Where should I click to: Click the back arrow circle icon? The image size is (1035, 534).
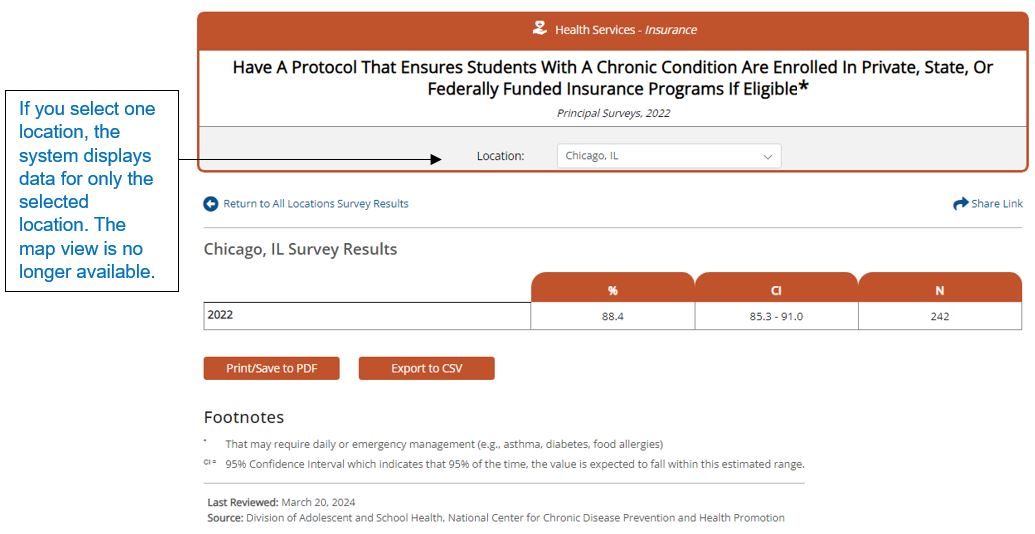tap(211, 204)
